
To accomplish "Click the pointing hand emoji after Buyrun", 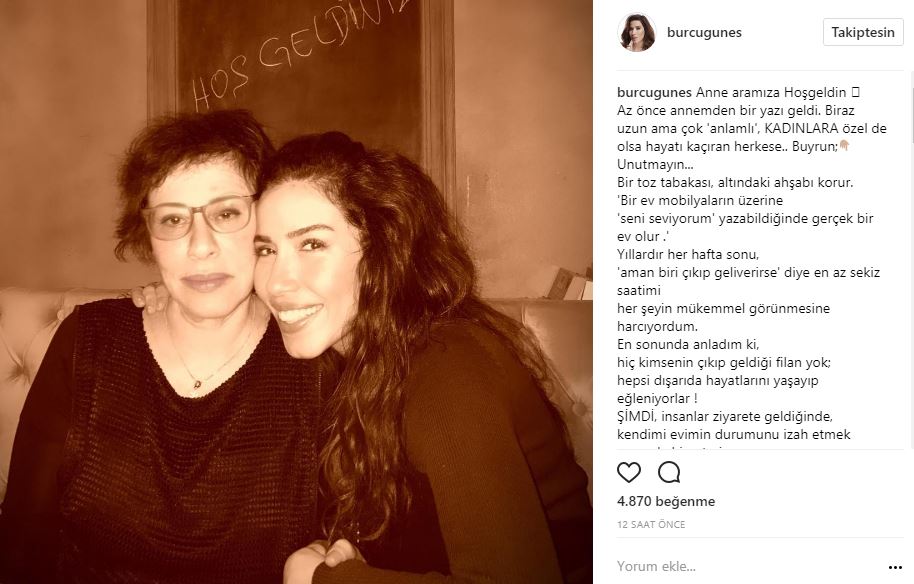I will (x=844, y=146).
